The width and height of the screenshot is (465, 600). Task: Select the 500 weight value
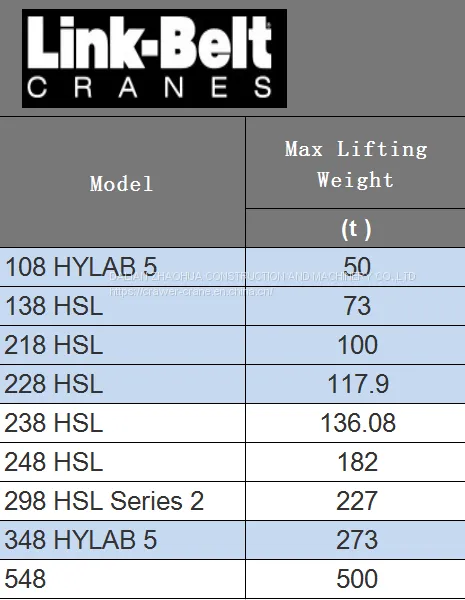[x=357, y=579]
